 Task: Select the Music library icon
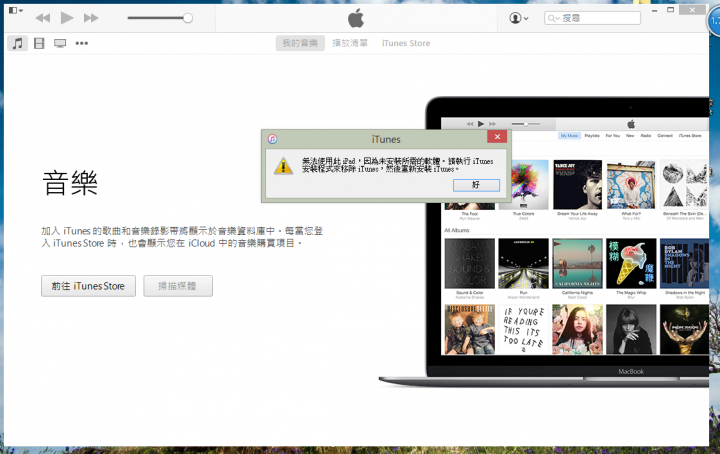pyautogui.click(x=17, y=43)
